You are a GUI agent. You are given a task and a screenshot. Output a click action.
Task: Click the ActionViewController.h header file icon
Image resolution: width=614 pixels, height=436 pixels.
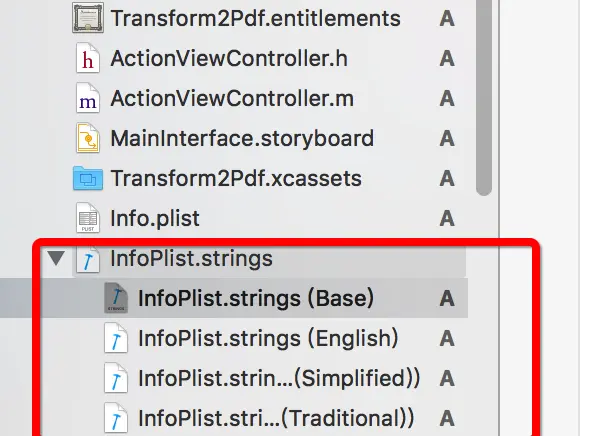[x=89, y=59]
